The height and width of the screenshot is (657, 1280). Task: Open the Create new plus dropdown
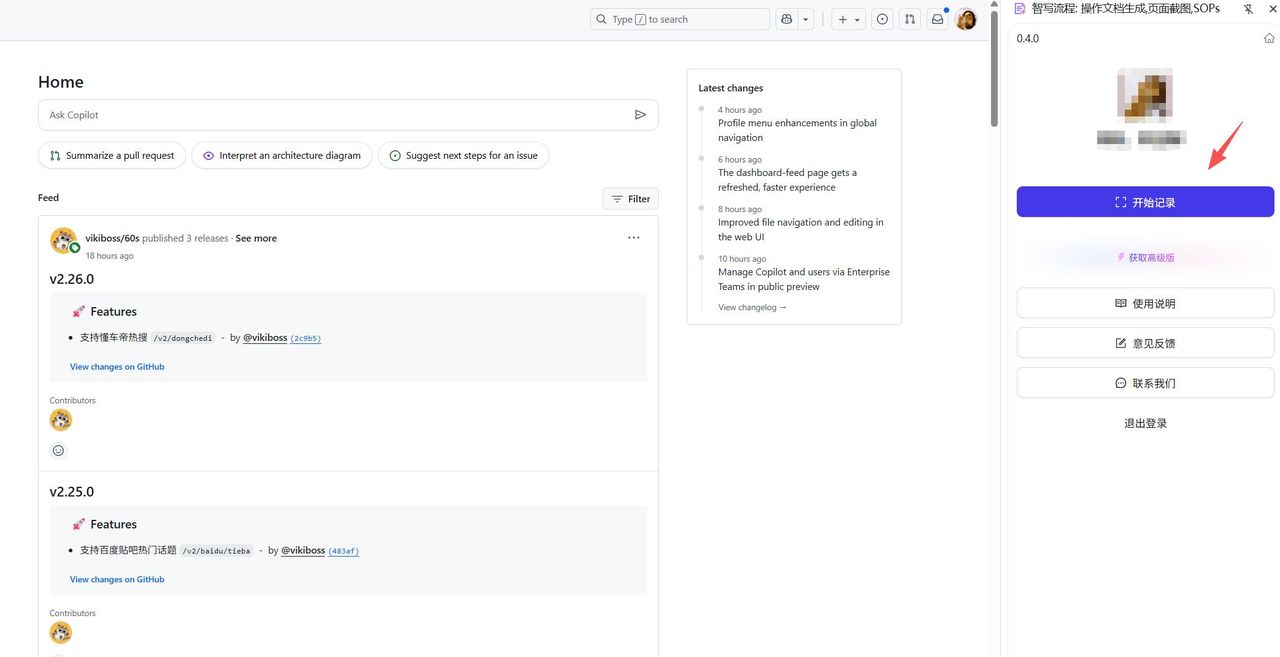tap(848, 19)
